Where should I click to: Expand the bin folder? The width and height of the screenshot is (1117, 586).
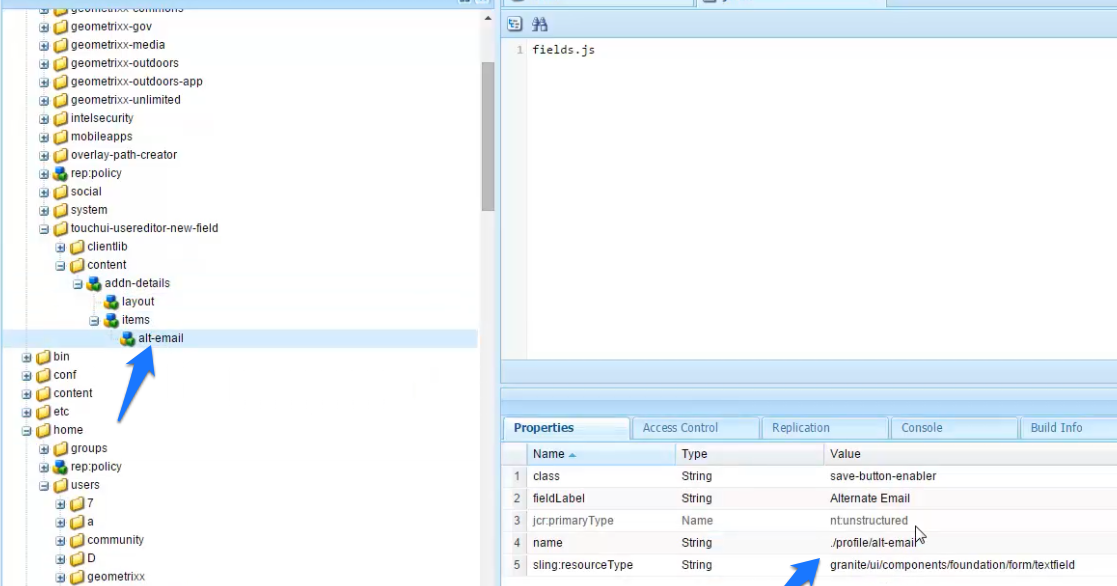25,356
